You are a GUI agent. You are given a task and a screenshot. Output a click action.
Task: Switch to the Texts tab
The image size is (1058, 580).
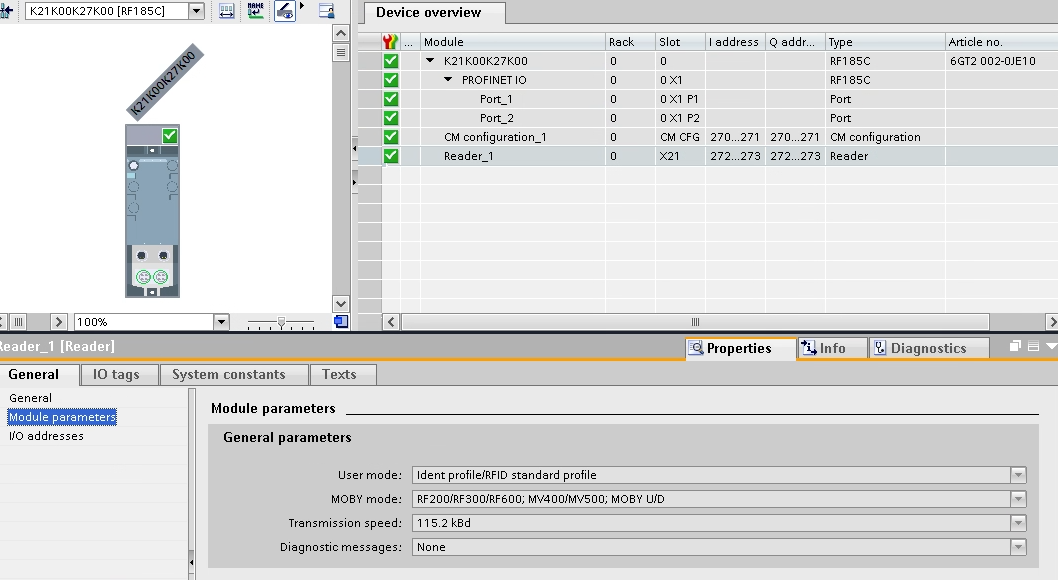point(343,374)
